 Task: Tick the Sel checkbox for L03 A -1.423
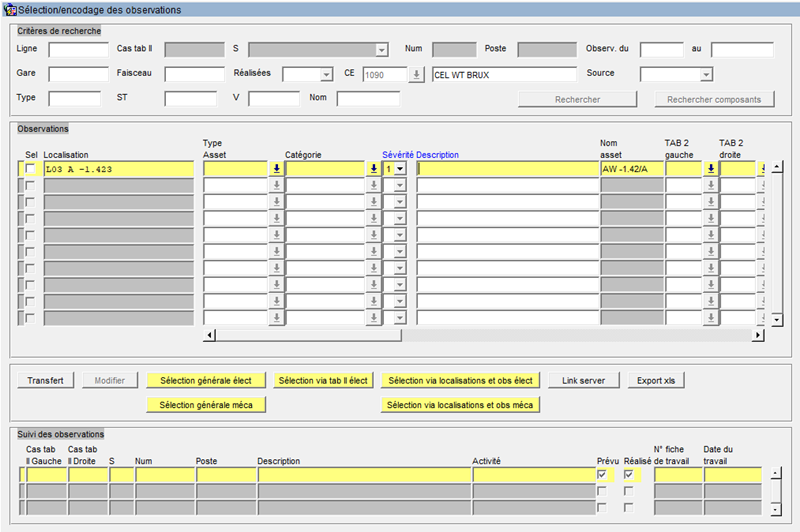coord(31,168)
